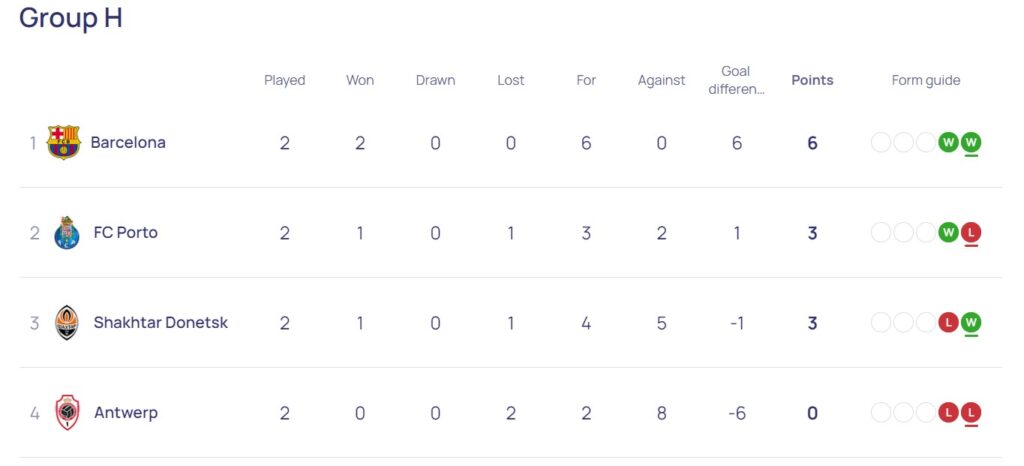Image resolution: width=1024 pixels, height=466 pixels.
Task: Select FC Porto's red L form badge
Action: click(x=971, y=232)
